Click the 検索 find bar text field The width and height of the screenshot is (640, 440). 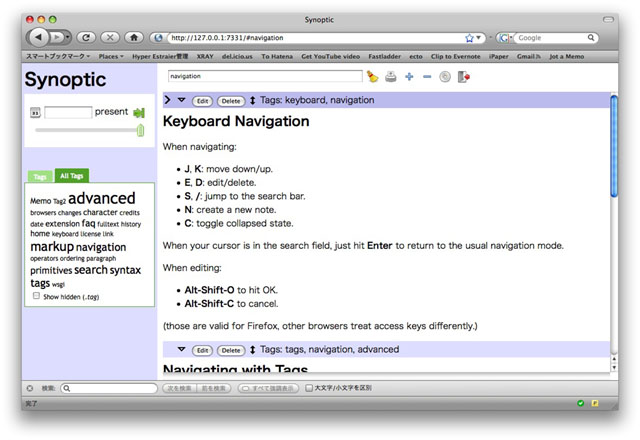(109, 388)
